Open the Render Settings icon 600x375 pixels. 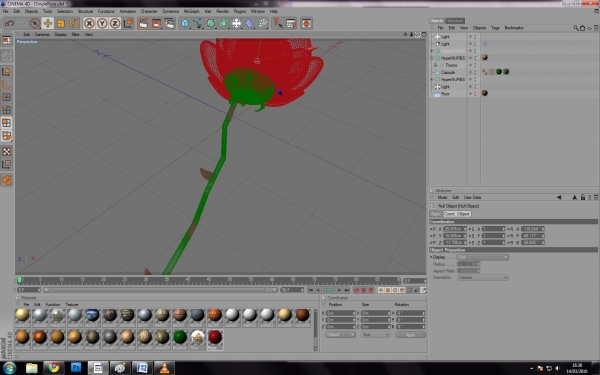(x=170, y=23)
